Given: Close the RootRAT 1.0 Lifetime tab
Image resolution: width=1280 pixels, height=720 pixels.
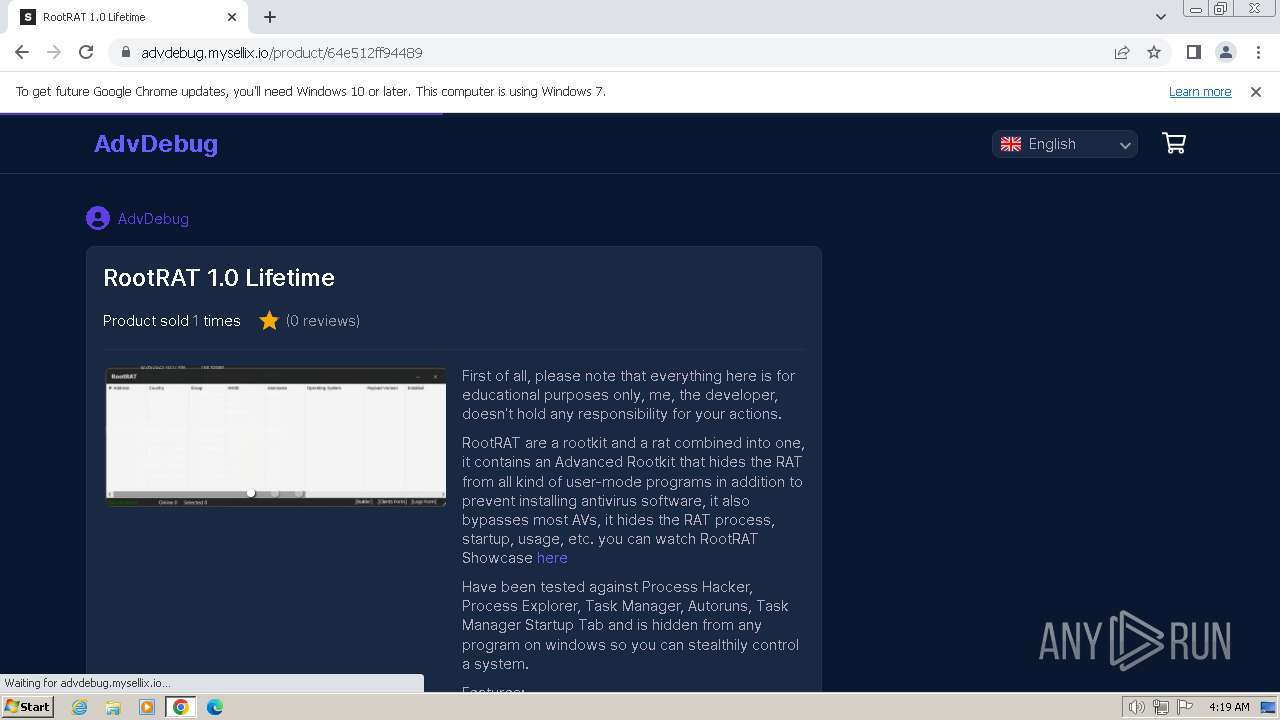Looking at the screenshot, I should [232, 17].
